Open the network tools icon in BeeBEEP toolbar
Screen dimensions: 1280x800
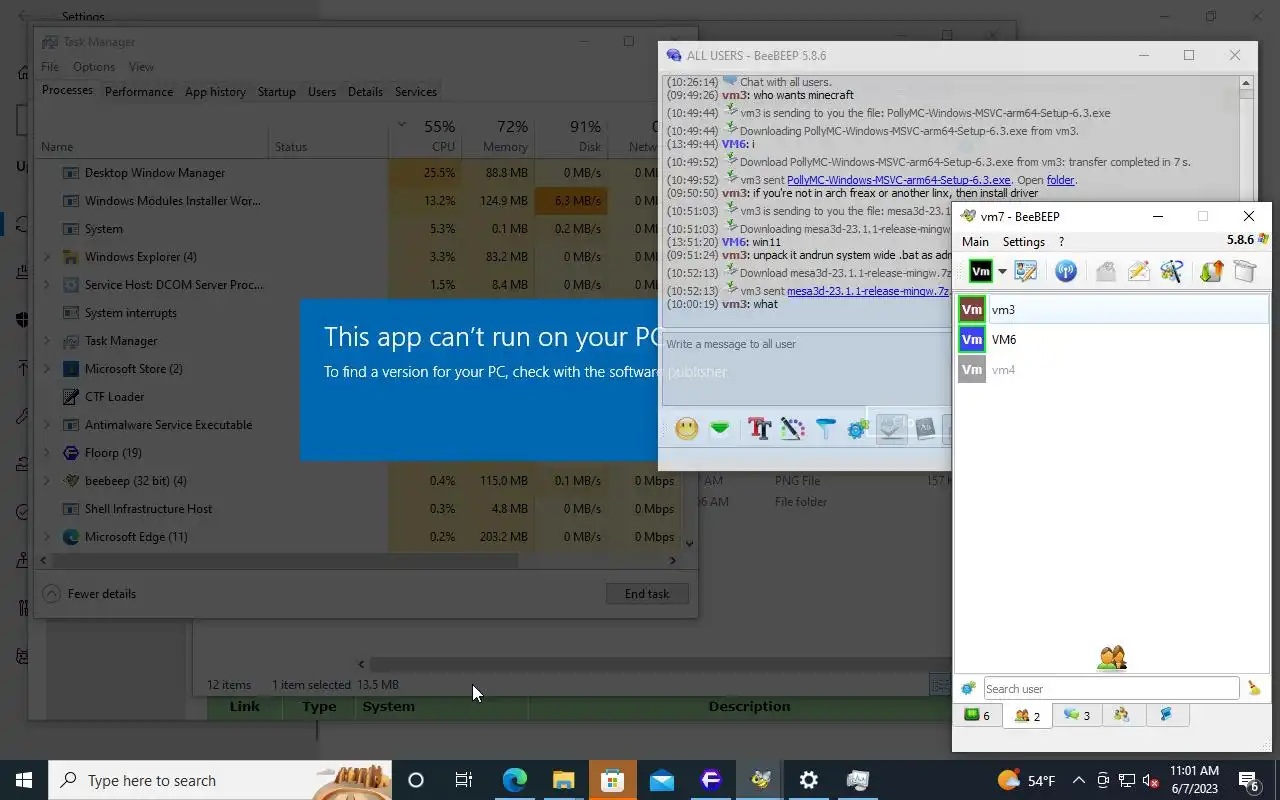[x=1171, y=271]
